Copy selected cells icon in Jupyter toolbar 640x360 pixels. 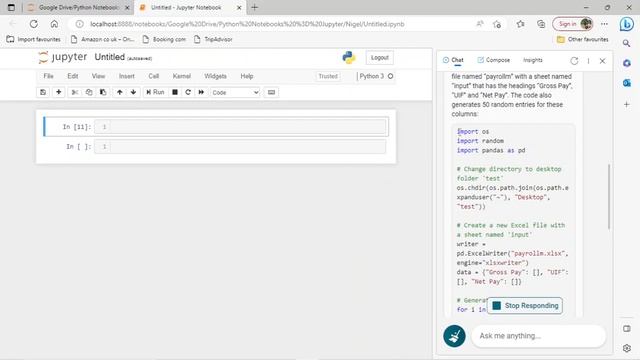click(x=89, y=92)
